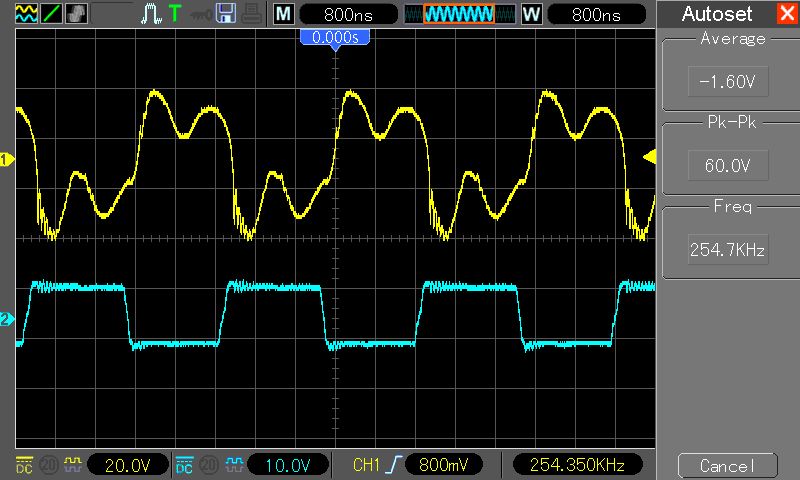Click the pulse waveform acquisition icon

point(151,14)
